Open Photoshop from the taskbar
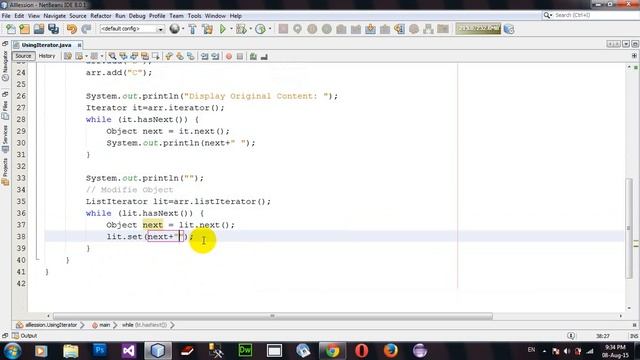The width and height of the screenshot is (640, 360). point(99,350)
